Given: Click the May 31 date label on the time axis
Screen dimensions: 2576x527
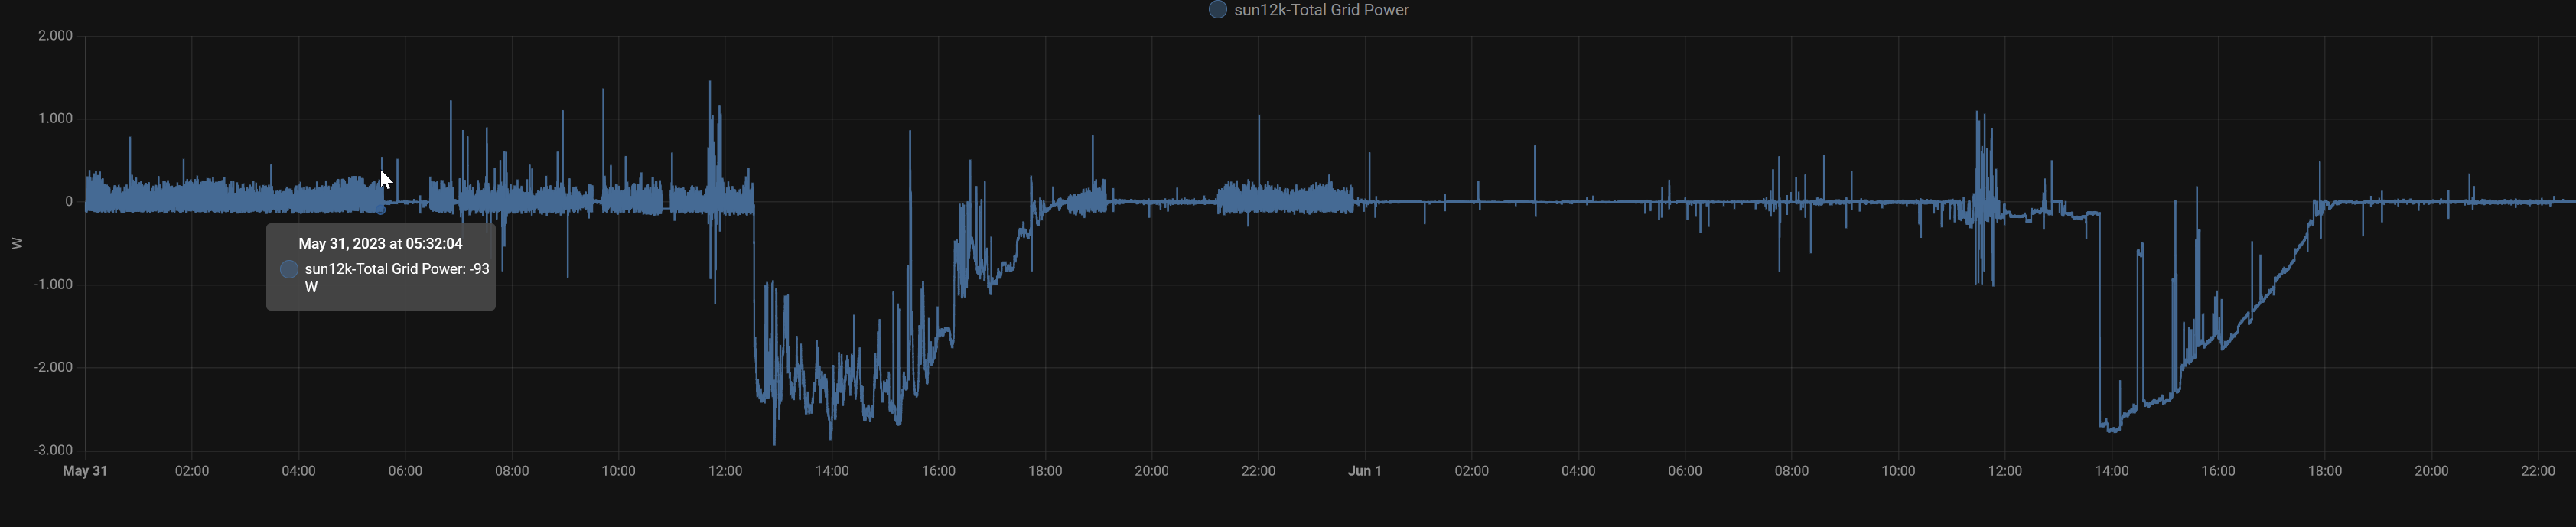Looking at the screenshot, I should 85,471.
